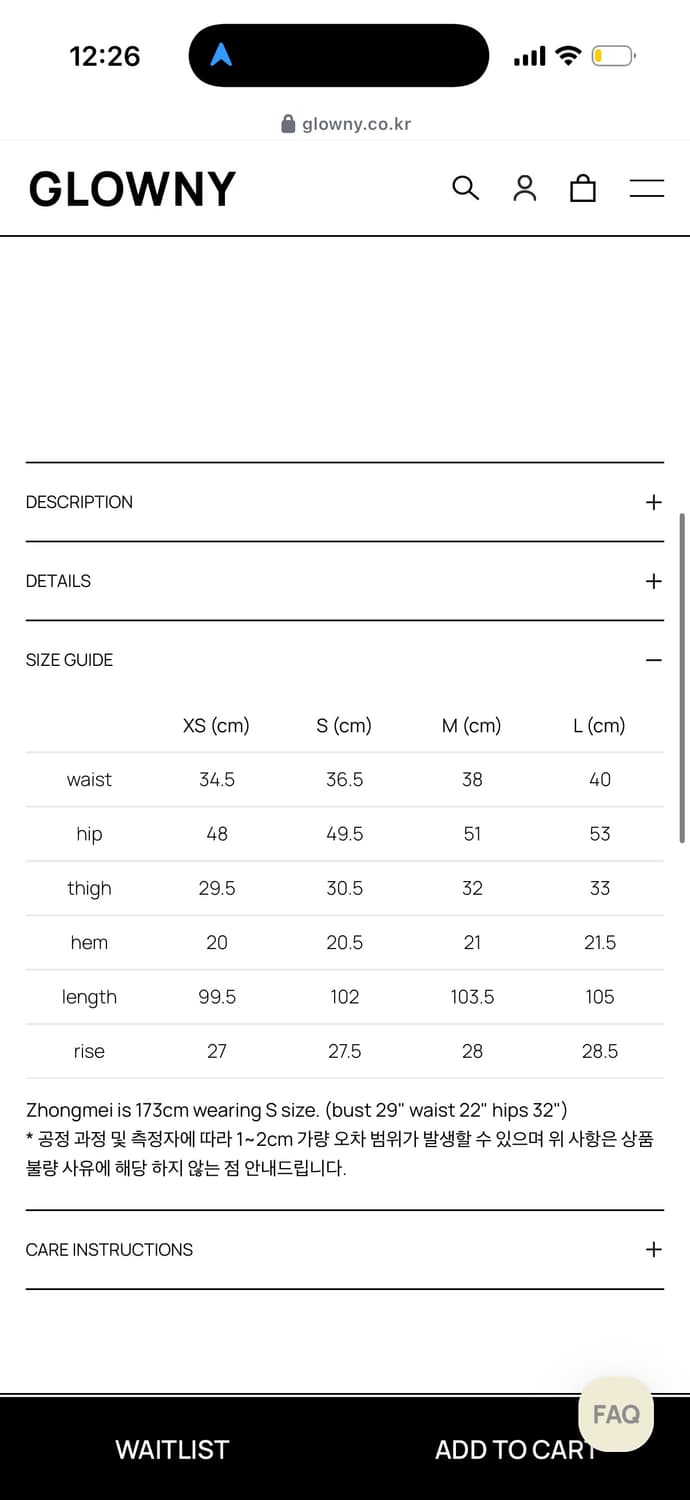Expand the Description section plus icon
690x1500 pixels.
click(x=653, y=502)
